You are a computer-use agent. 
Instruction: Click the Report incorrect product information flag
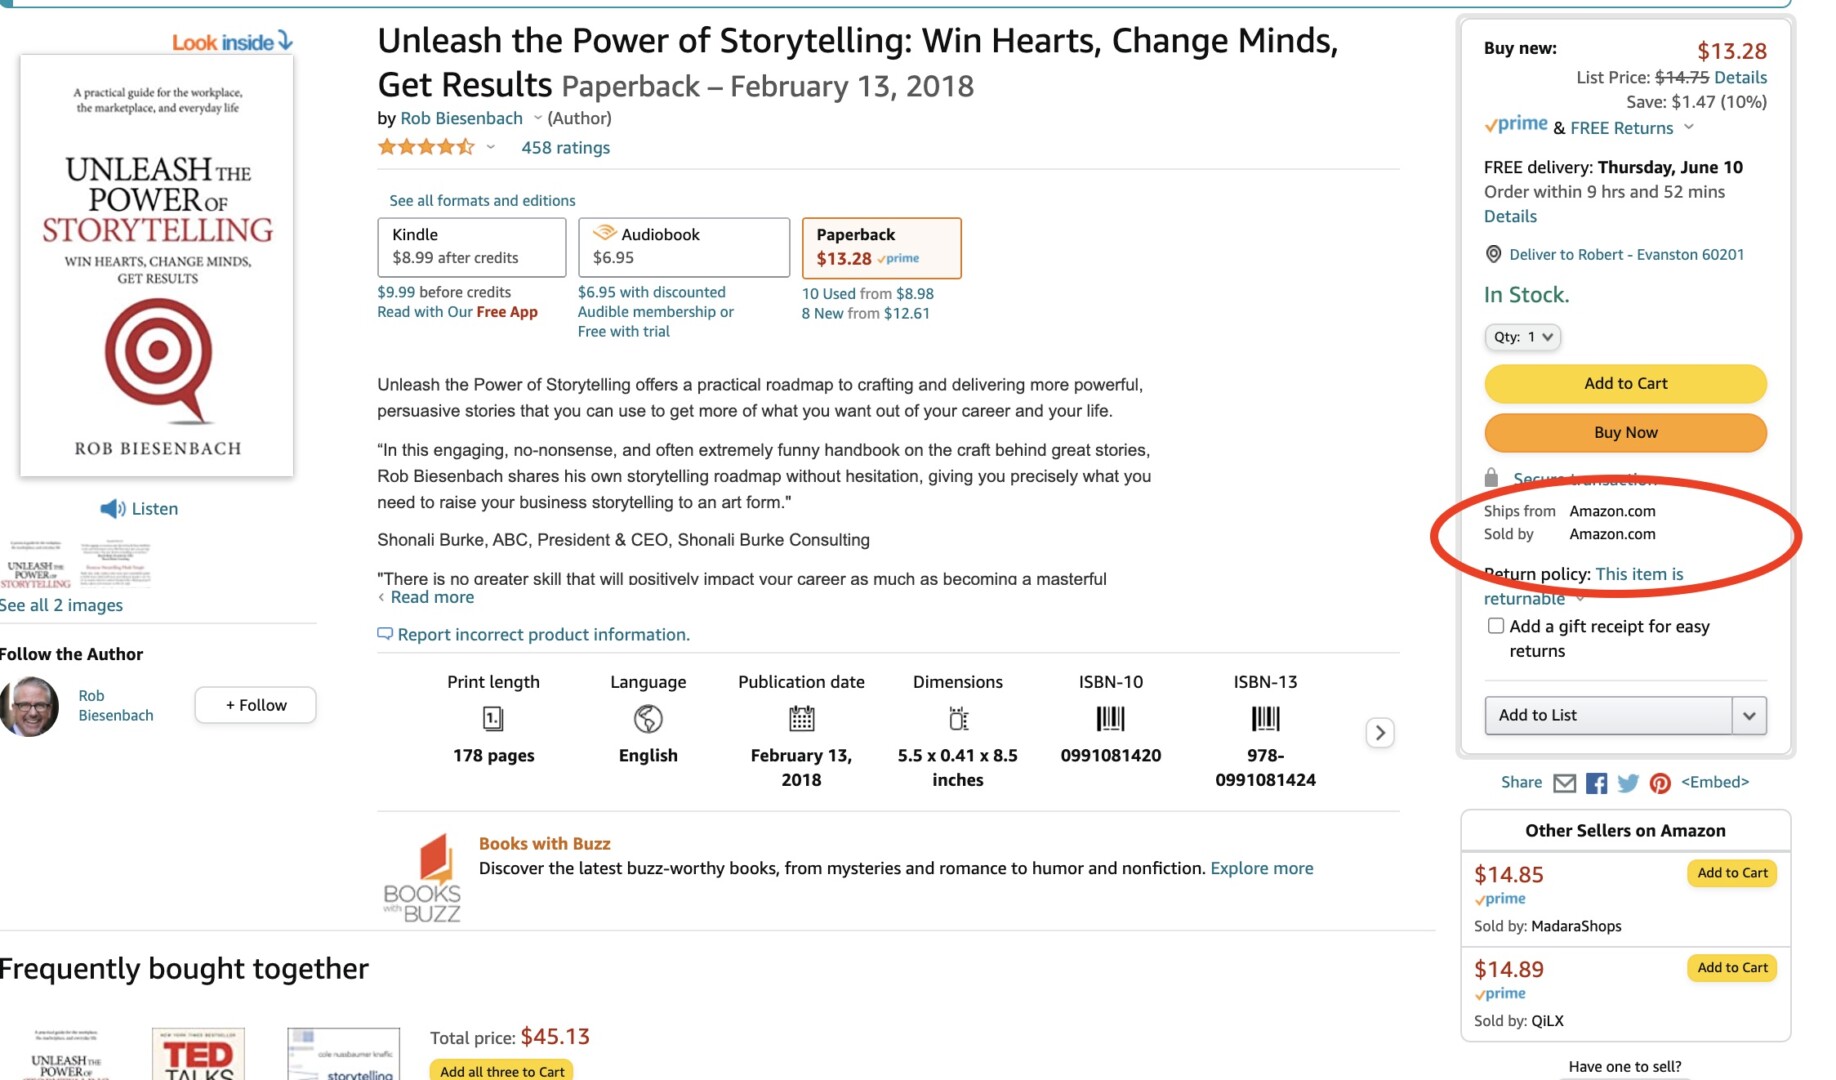[x=385, y=634]
